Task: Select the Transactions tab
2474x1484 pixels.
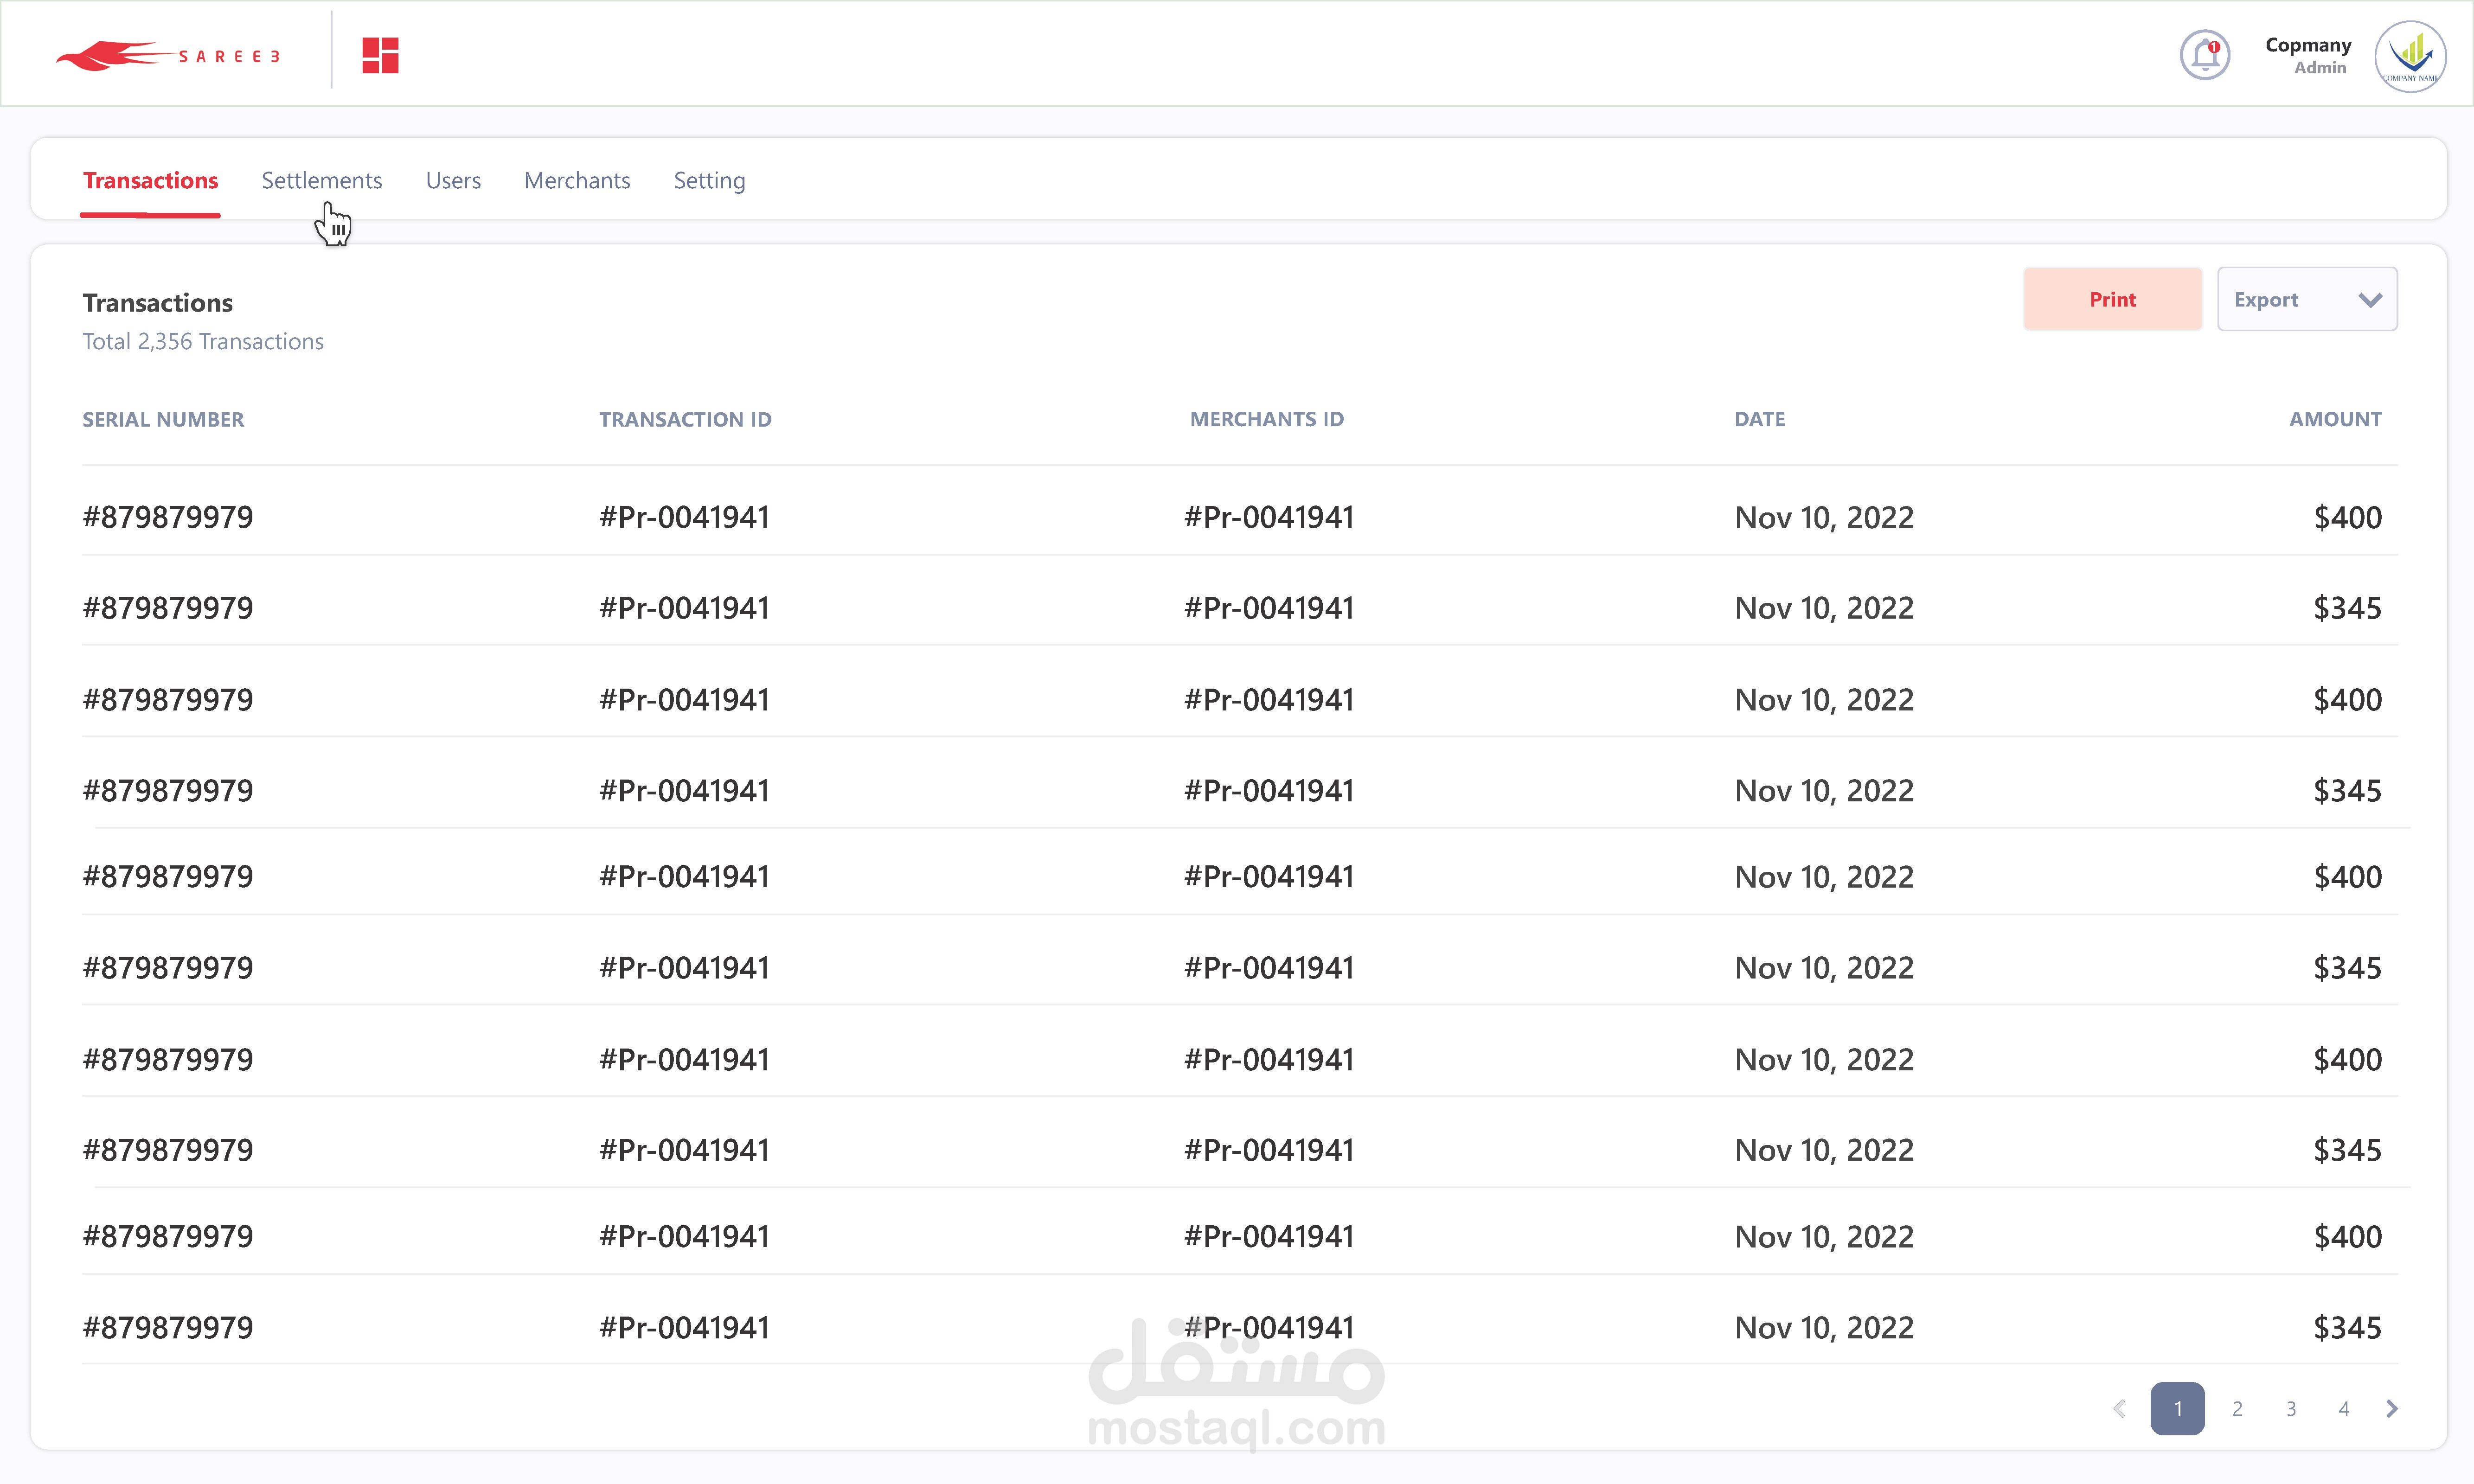Action: point(150,181)
